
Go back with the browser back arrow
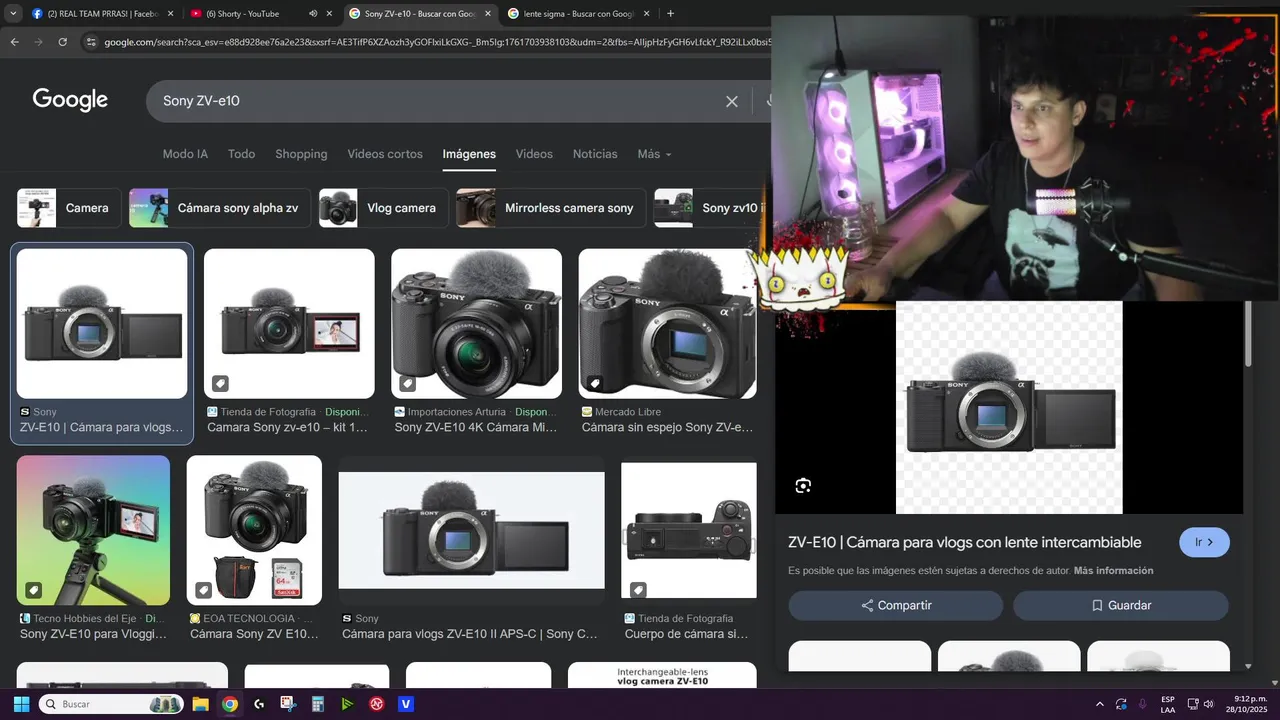click(x=14, y=42)
